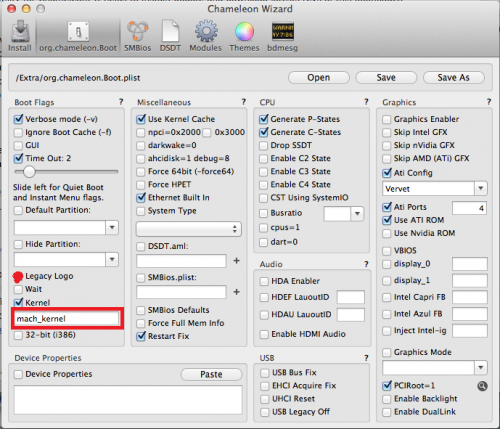Check Graphics Enabler
Image resolution: width=500 pixels, height=429 pixels.
pos(387,119)
